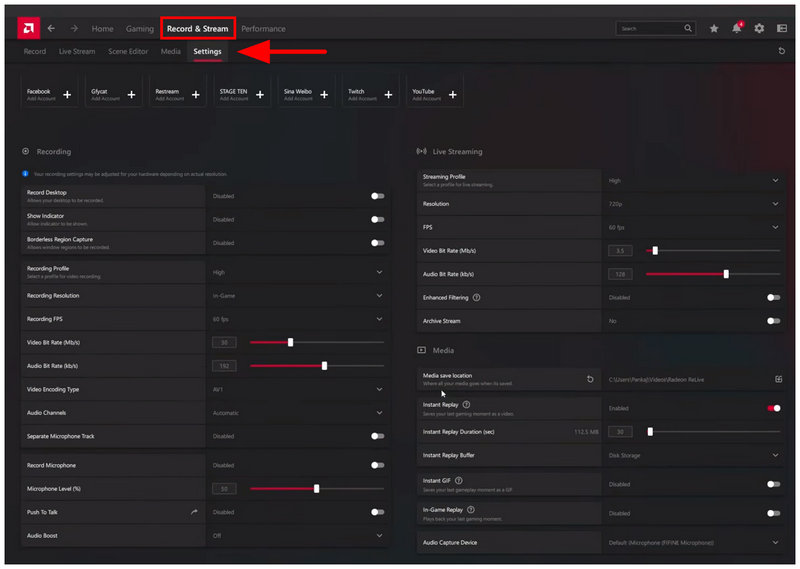Toggle Borderless Region Capture switch
This screenshot has height=569, width=800.
point(378,243)
